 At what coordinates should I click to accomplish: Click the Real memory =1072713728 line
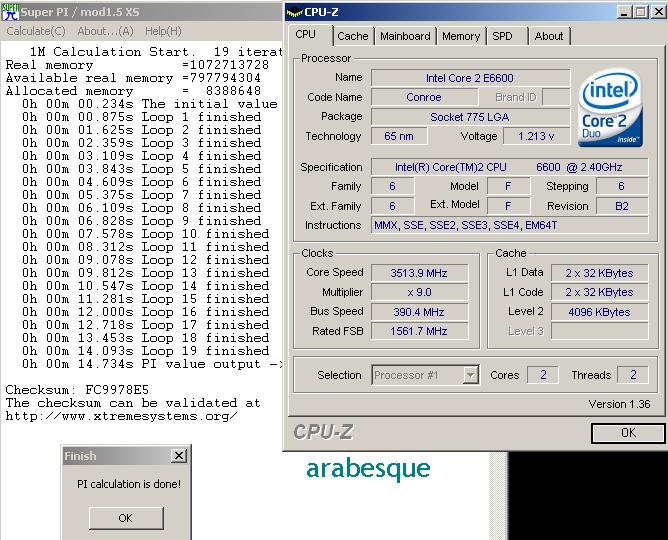coord(137,65)
